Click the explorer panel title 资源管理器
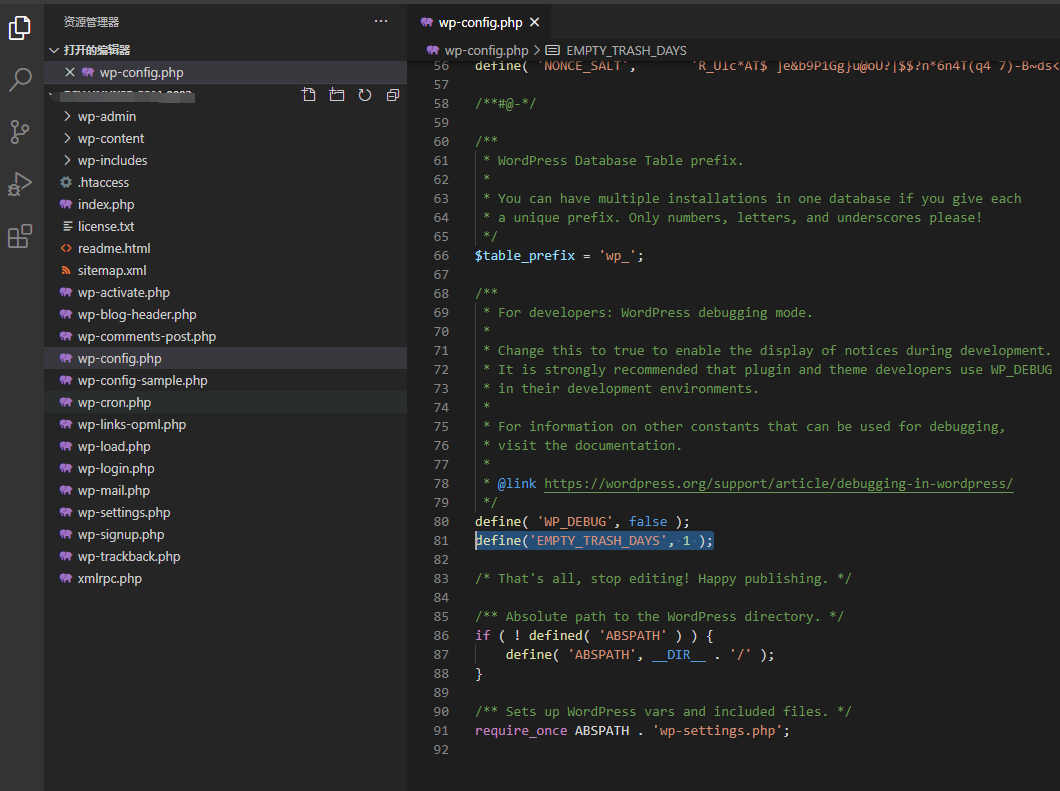This screenshot has height=791, width=1060. pos(91,22)
